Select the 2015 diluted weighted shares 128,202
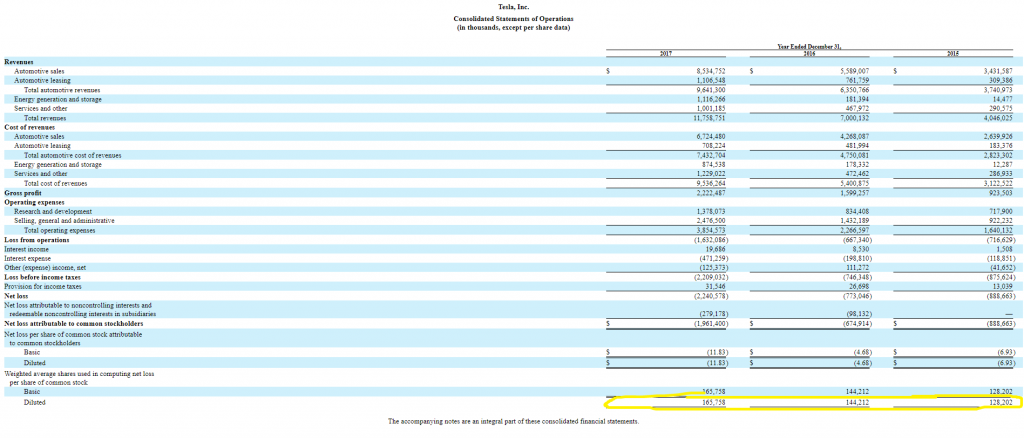 1001,404
